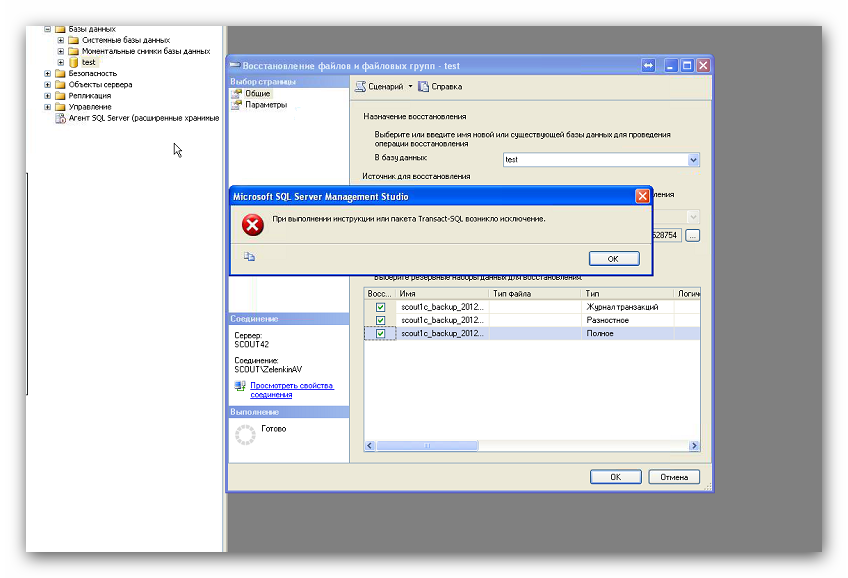Expand the Системные базы данных node

pos(61,40)
